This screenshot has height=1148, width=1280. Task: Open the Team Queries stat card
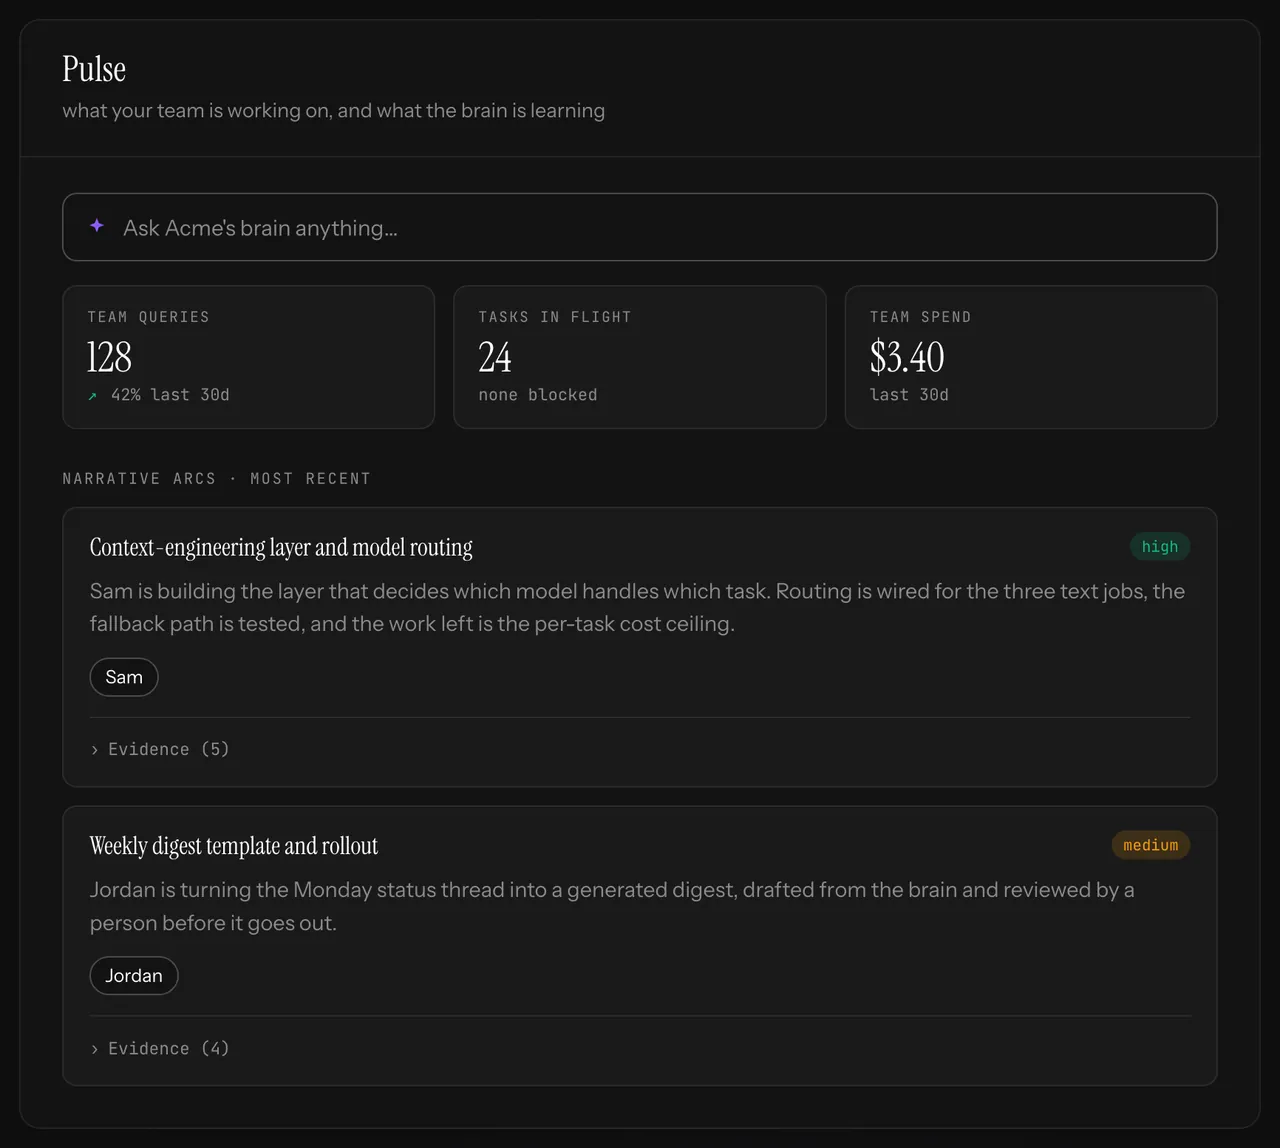[x=249, y=357]
